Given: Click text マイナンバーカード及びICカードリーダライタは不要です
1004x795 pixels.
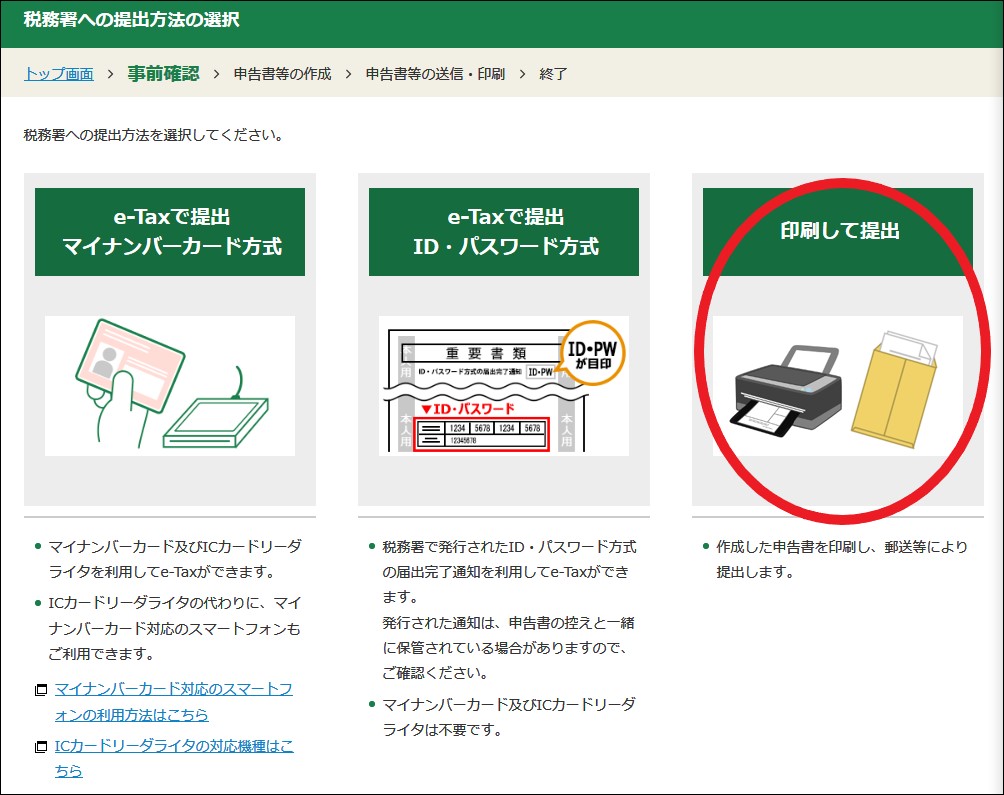Looking at the screenshot, I should point(509,717).
